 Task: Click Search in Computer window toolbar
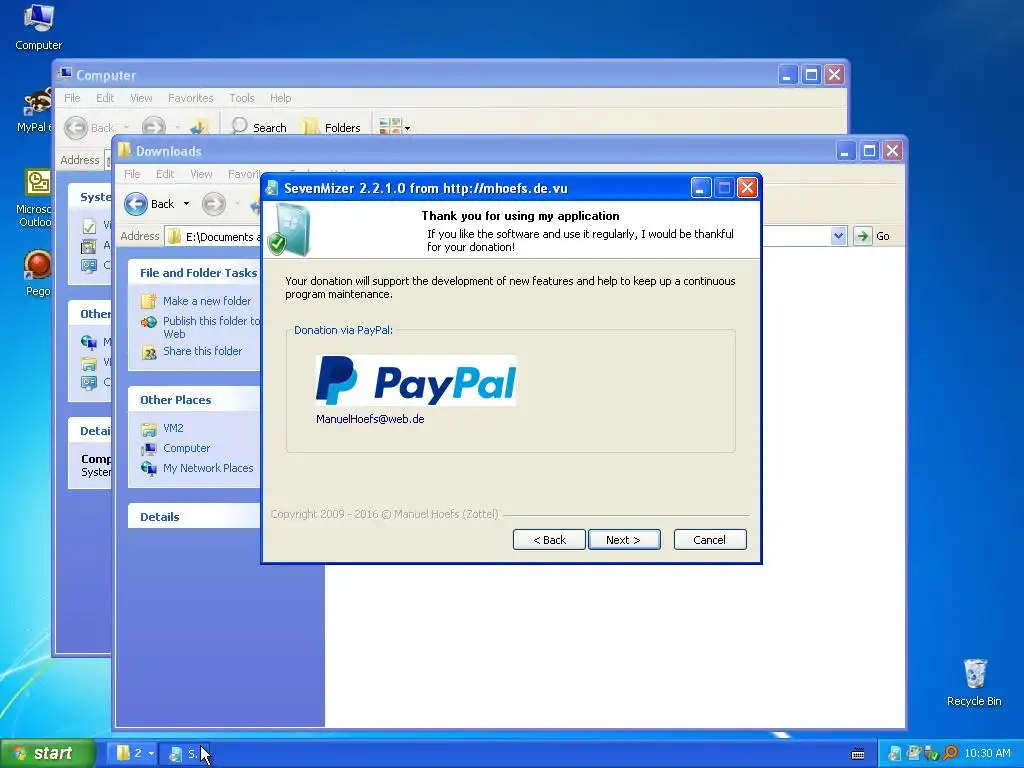click(x=259, y=127)
